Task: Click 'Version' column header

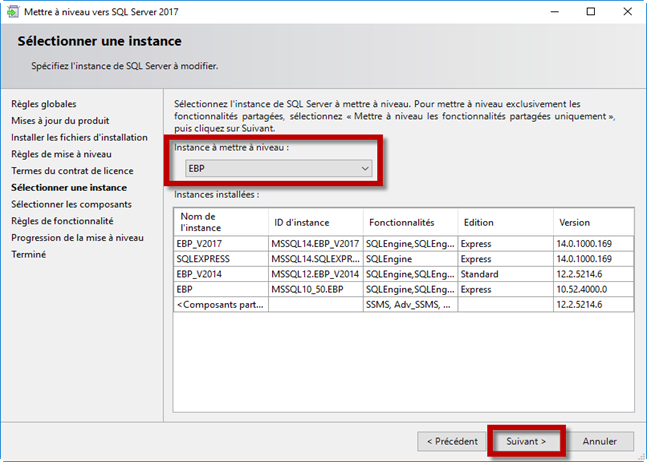Action: pos(593,222)
